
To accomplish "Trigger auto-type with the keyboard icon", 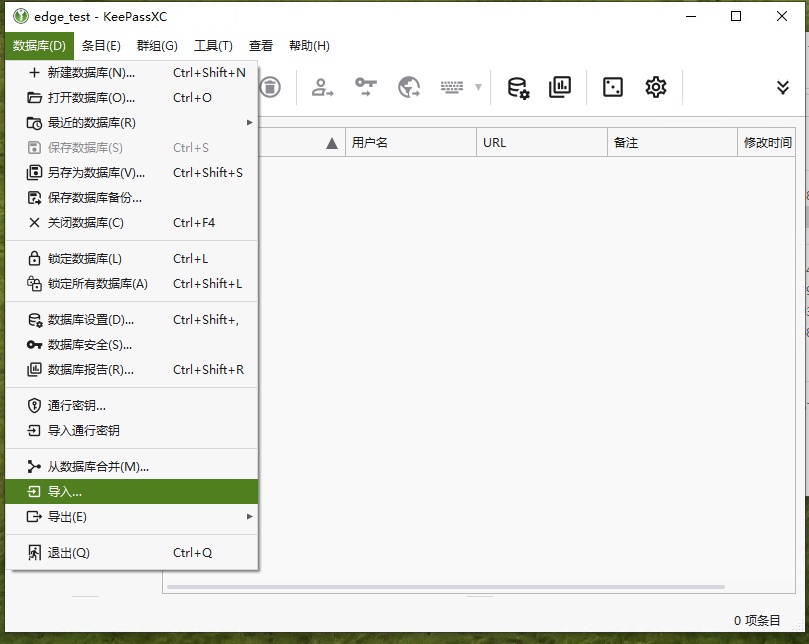I will tap(450, 87).
